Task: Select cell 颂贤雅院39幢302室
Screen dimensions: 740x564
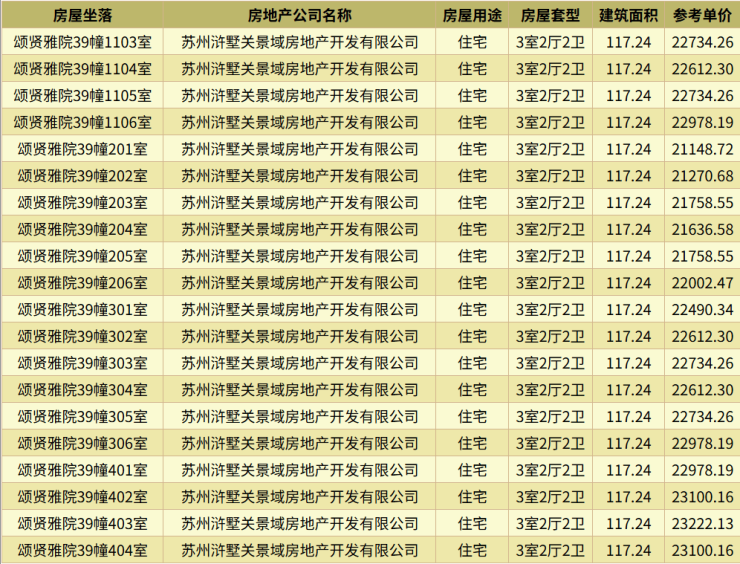Action: (83, 337)
